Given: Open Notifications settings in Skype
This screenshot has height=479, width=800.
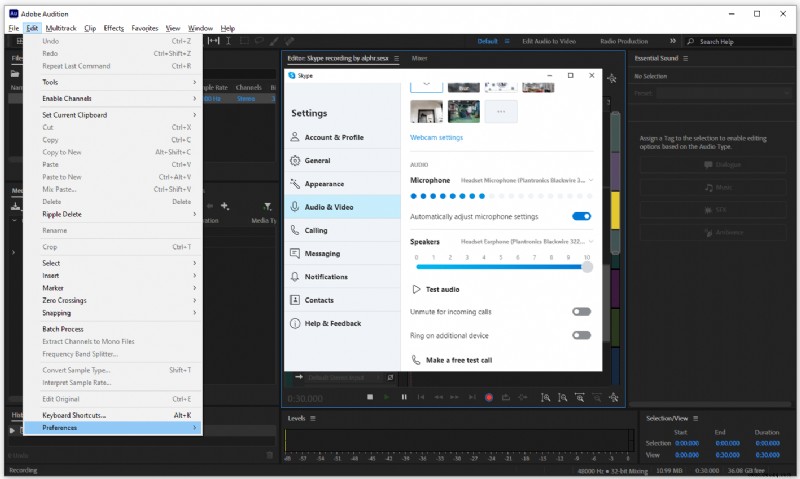Looking at the screenshot, I should click(342, 276).
